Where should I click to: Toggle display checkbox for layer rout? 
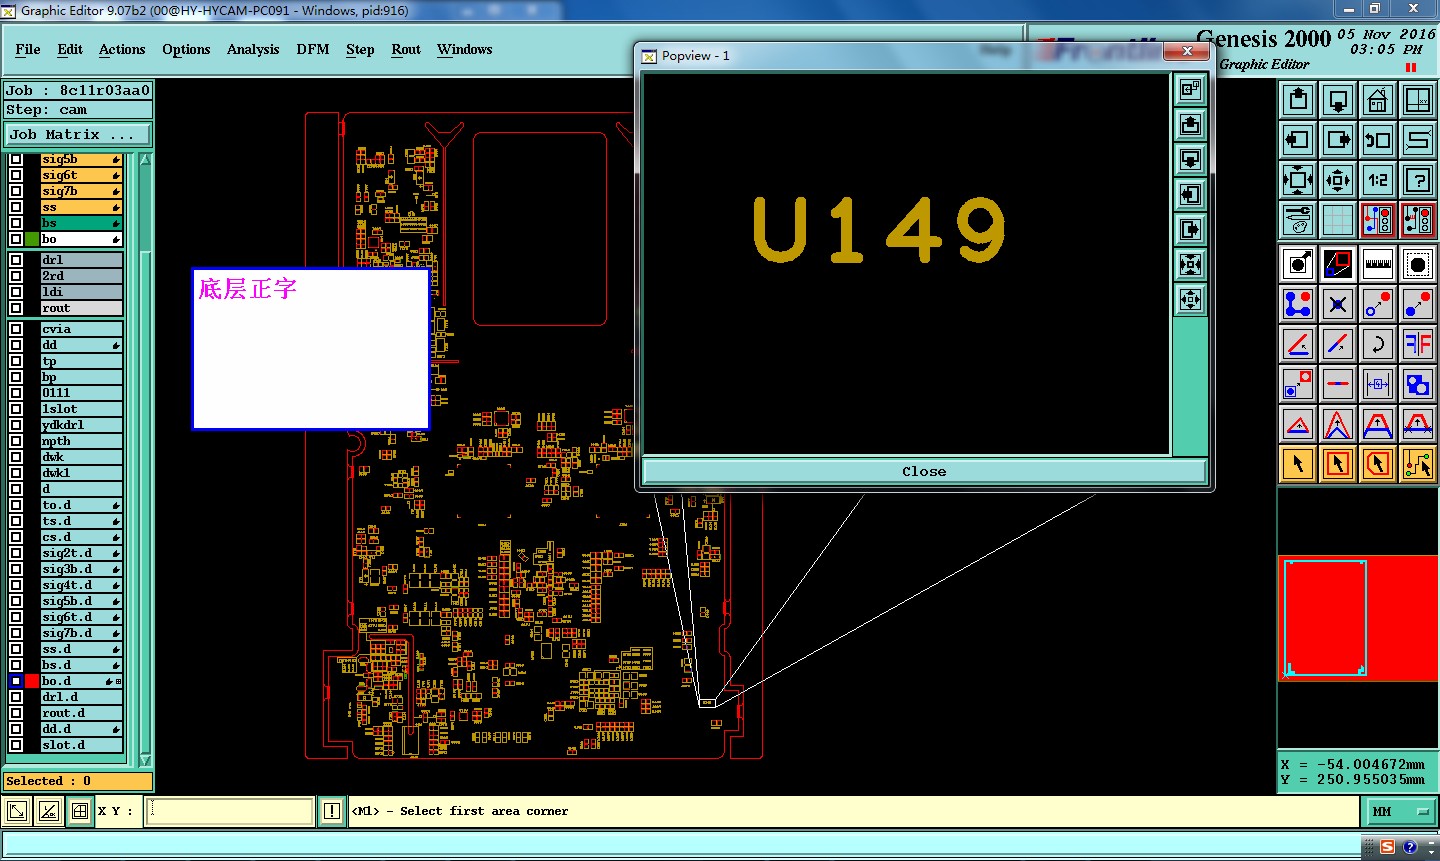[x=16, y=308]
